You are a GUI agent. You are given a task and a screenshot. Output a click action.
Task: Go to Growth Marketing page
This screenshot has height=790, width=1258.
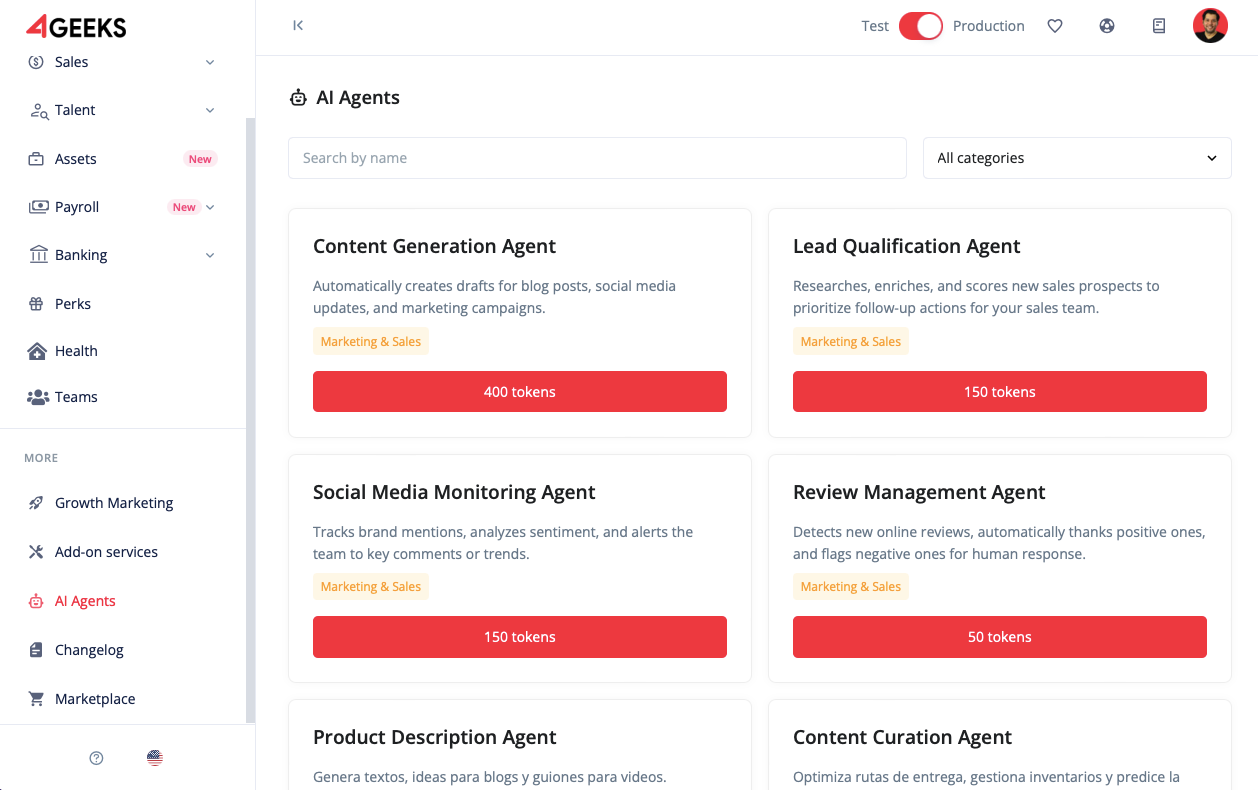[x=114, y=503]
